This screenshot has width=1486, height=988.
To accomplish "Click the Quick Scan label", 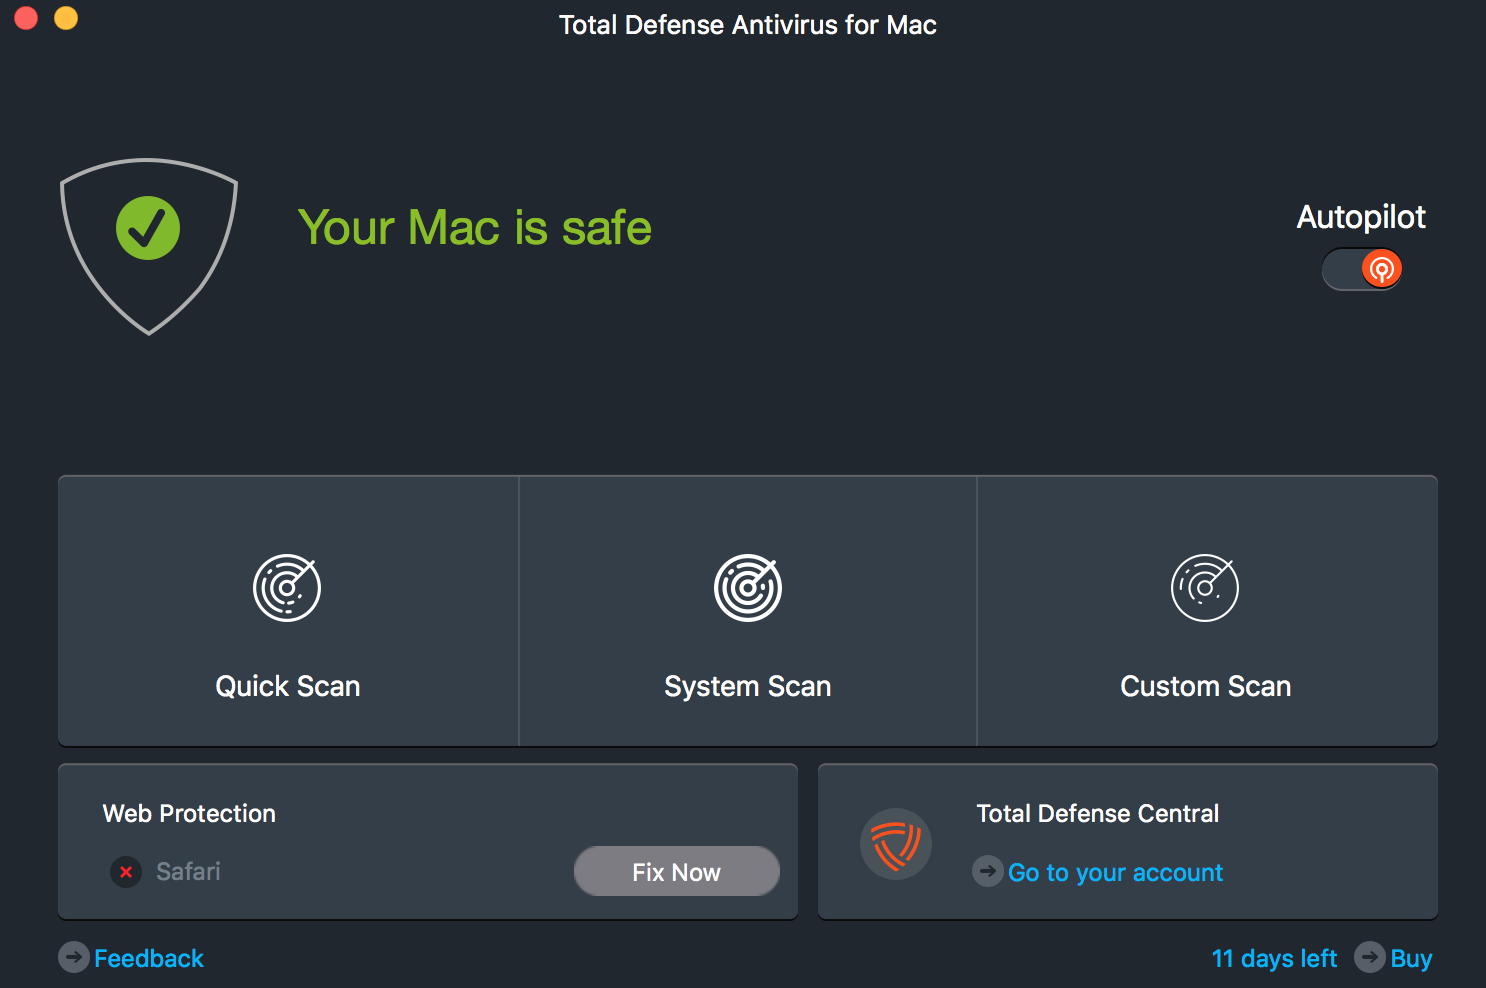I will point(288,686).
